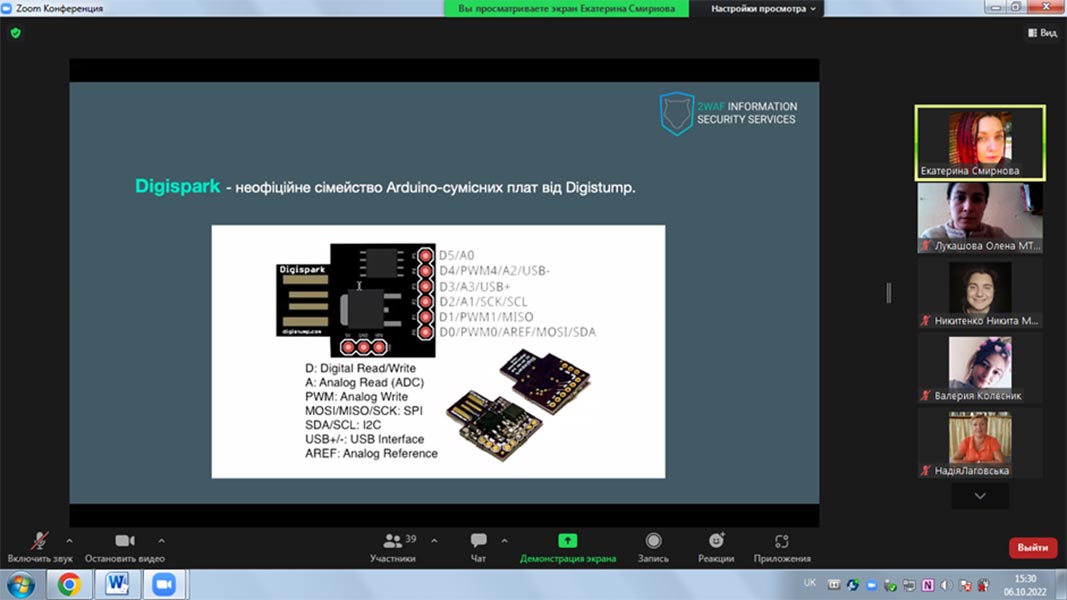1067x600 pixels.
Task: Click the 'D: Digital Read/Write' legend line
Action: (360, 368)
